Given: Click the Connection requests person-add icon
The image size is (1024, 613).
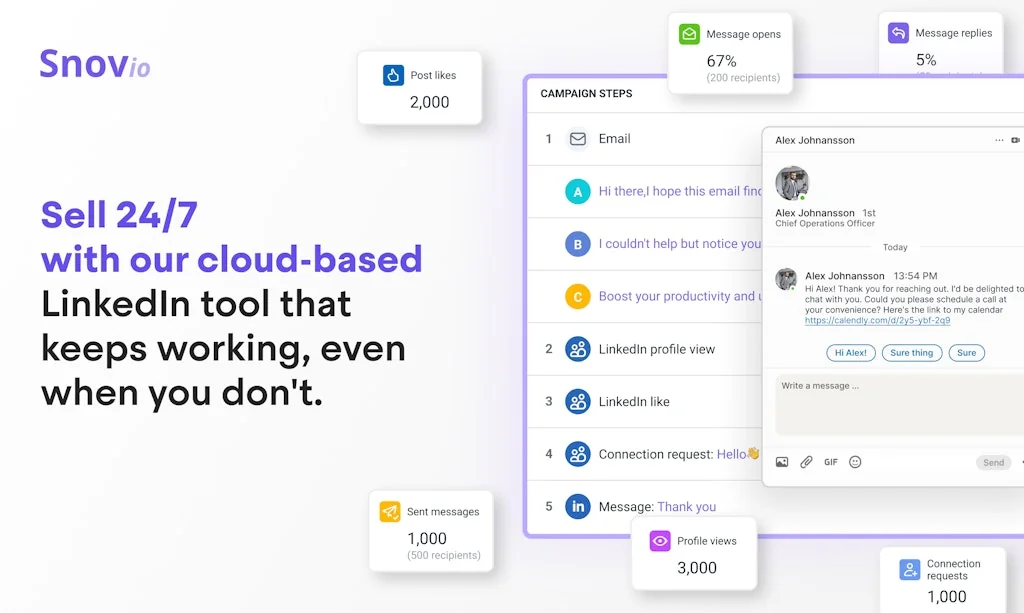Looking at the screenshot, I should tap(909, 569).
